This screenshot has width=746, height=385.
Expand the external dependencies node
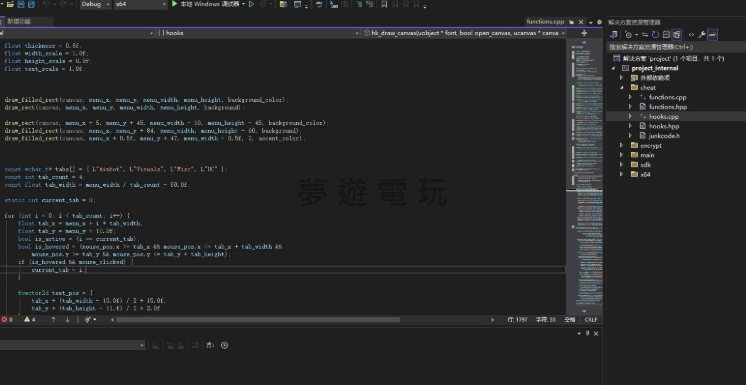point(621,78)
